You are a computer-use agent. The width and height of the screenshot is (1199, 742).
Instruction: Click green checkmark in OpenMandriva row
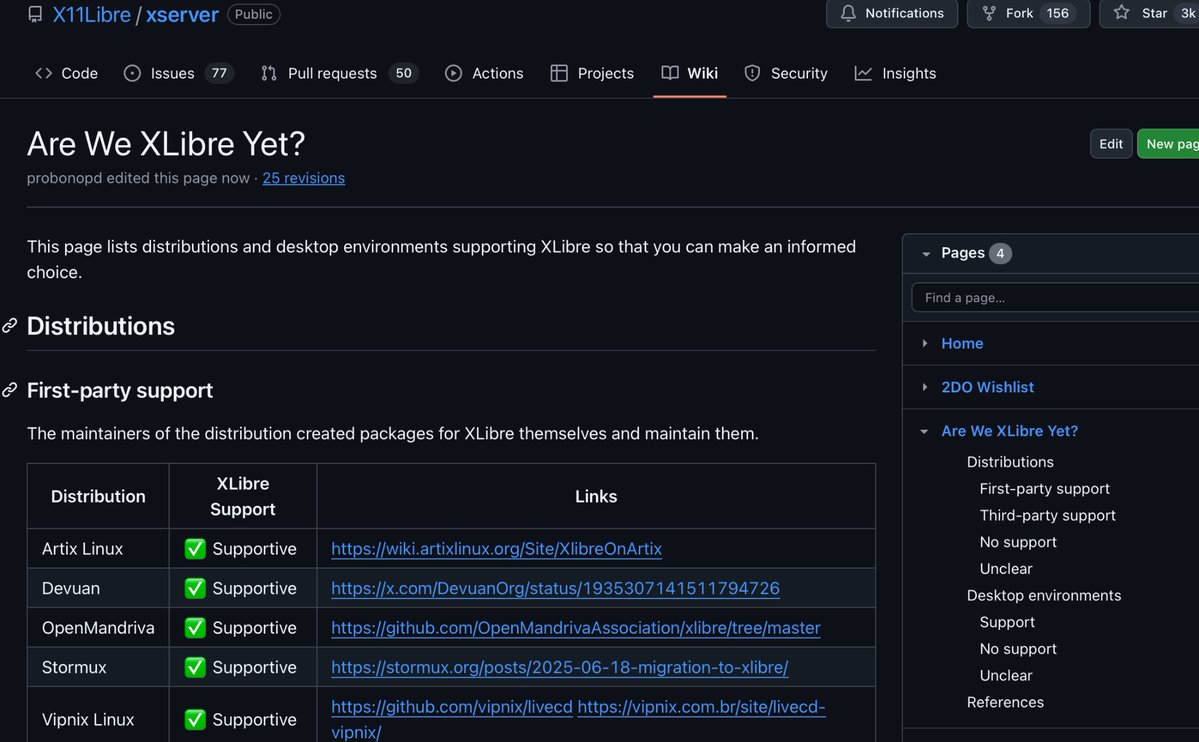pos(195,628)
